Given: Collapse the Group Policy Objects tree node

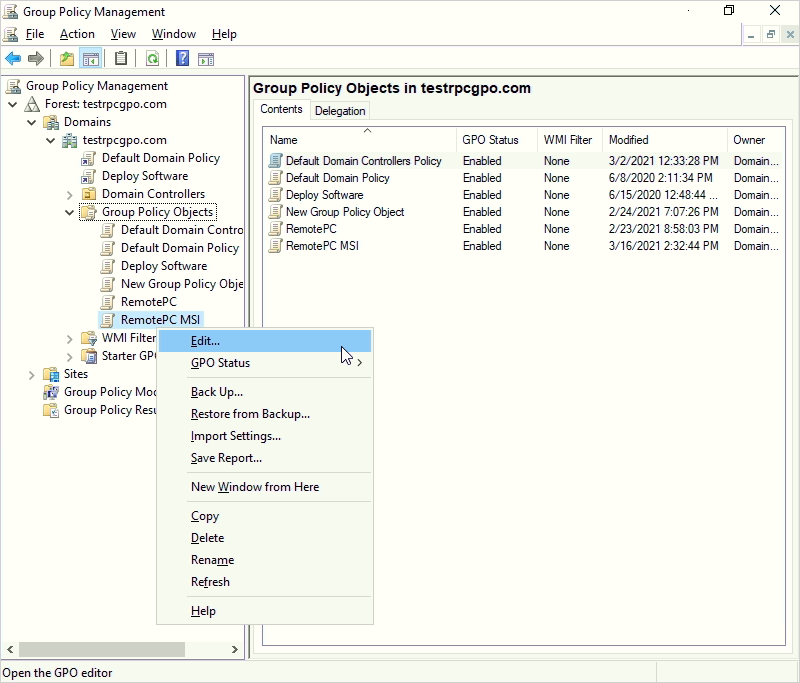Looking at the screenshot, I should [70, 212].
